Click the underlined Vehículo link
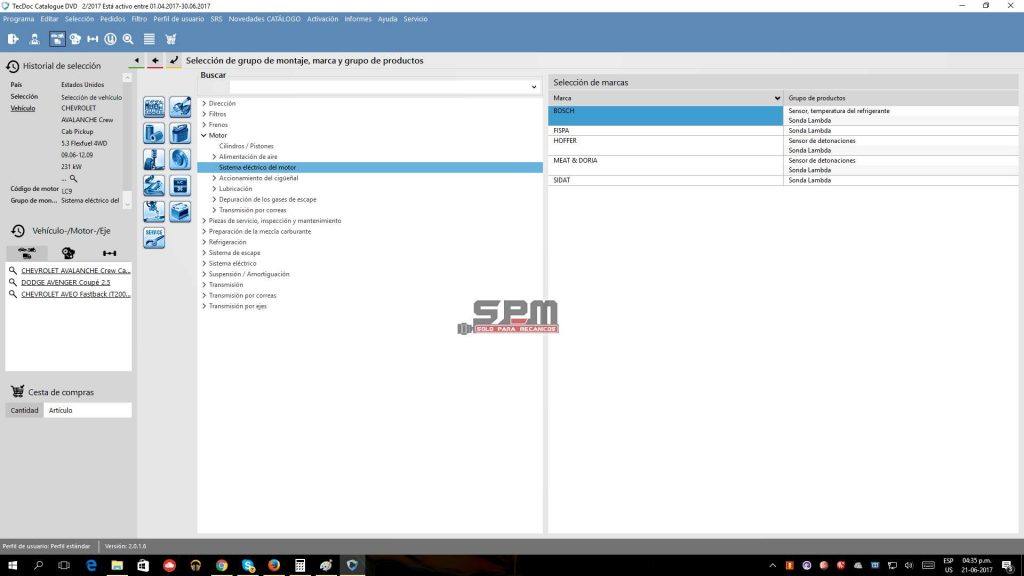1024x576 pixels. click(x=22, y=108)
